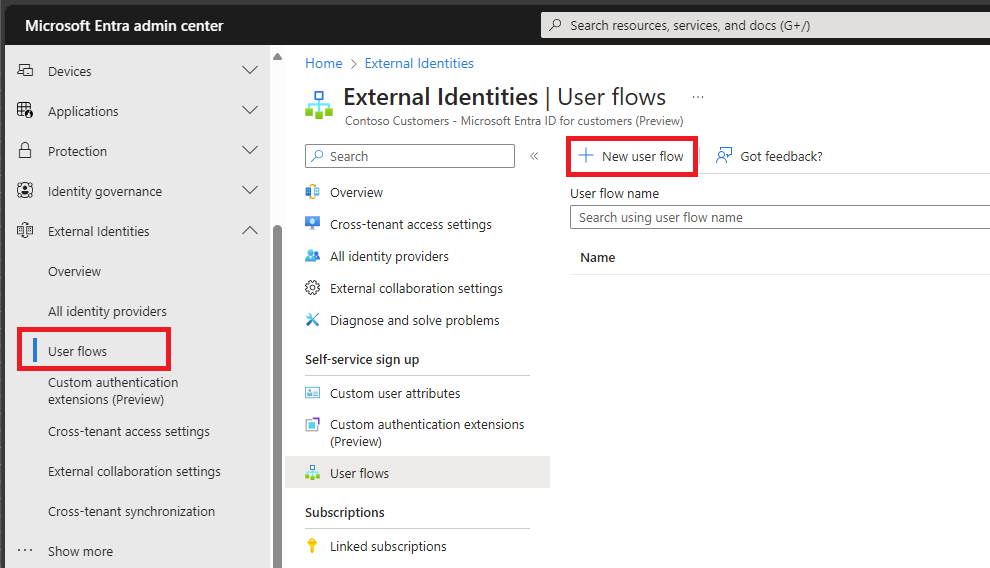Click the Protection lock icon
This screenshot has width=990, height=568.
click(x=25, y=151)
